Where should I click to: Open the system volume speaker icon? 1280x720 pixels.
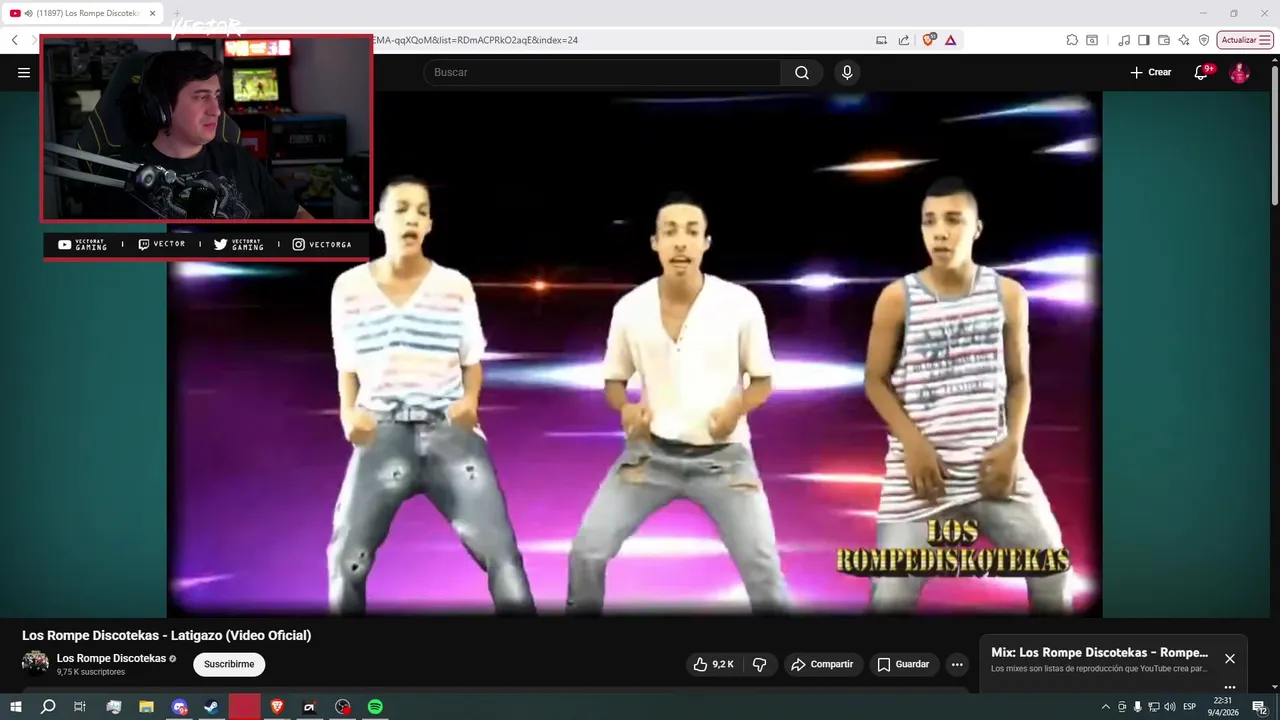tap(1170, 707)
